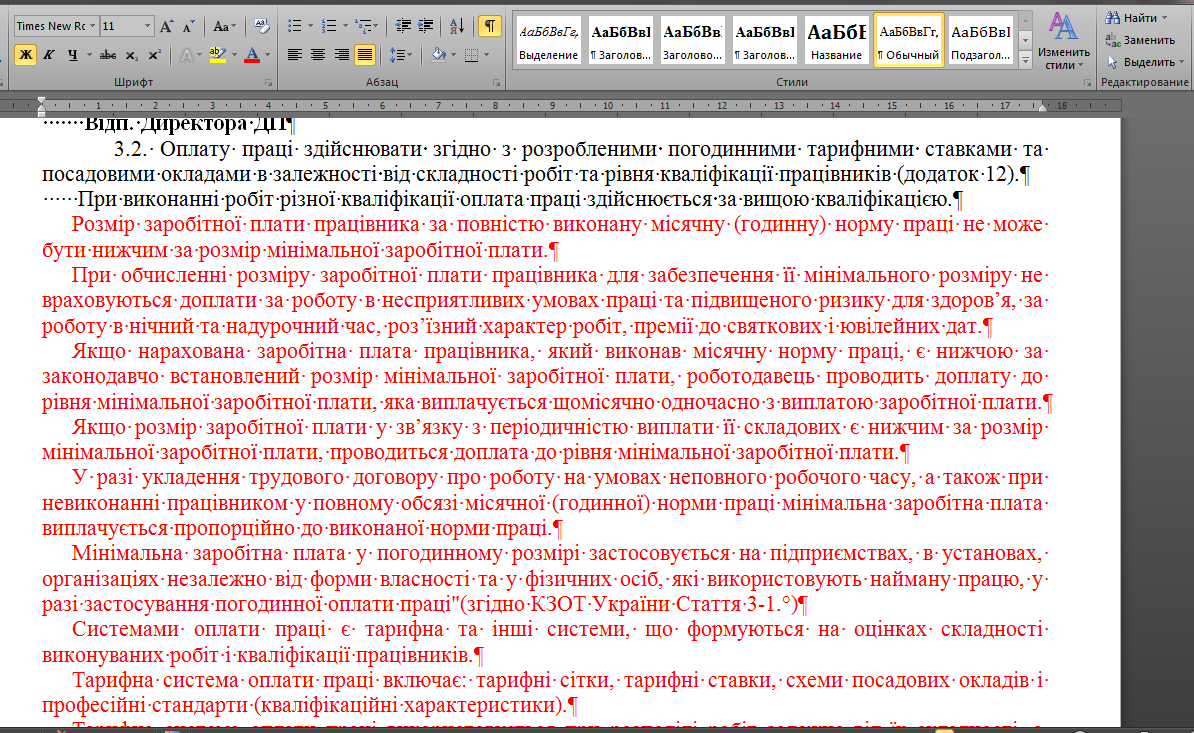Viewport: 1194px width, 733px height.
Task: Toggle Bold formatting off
Action: pyautogui.click(x=25, y=55)
